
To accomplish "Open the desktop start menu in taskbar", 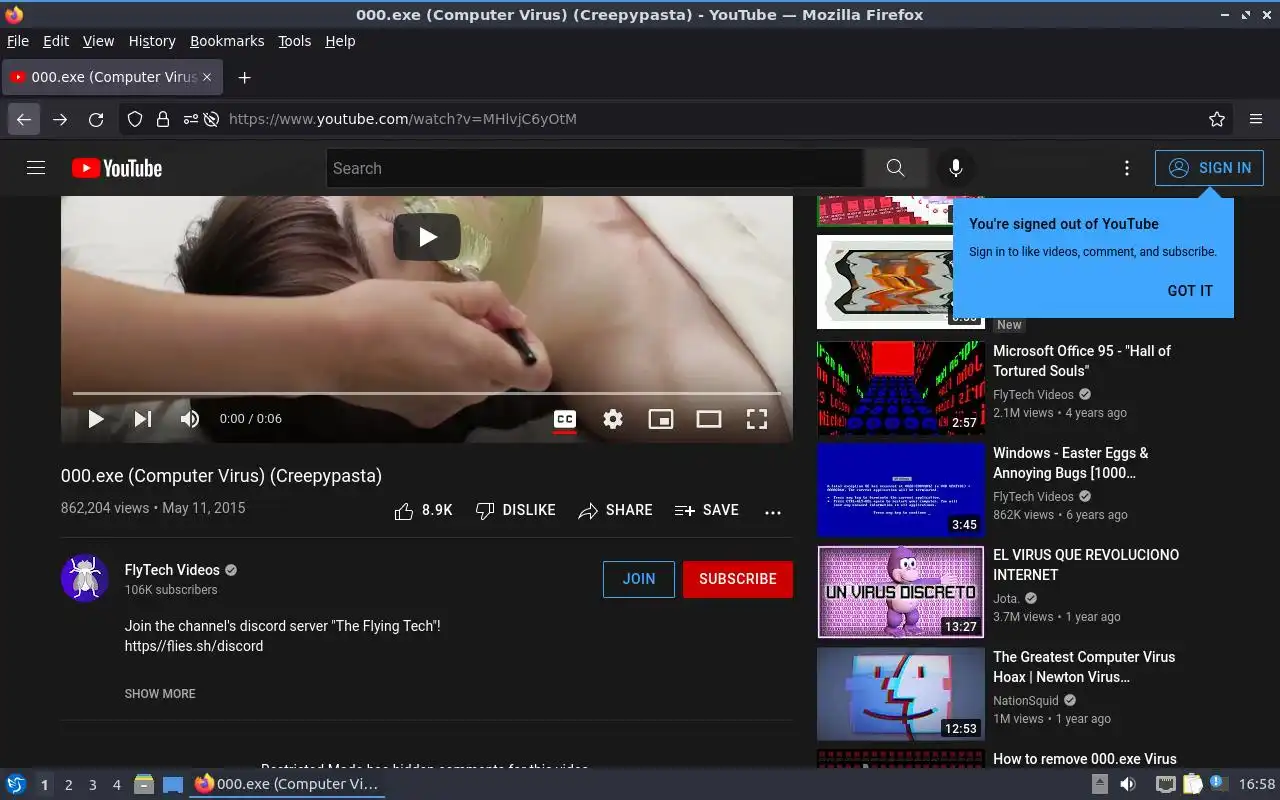I will pyautogui.click(x=16, y=784).
